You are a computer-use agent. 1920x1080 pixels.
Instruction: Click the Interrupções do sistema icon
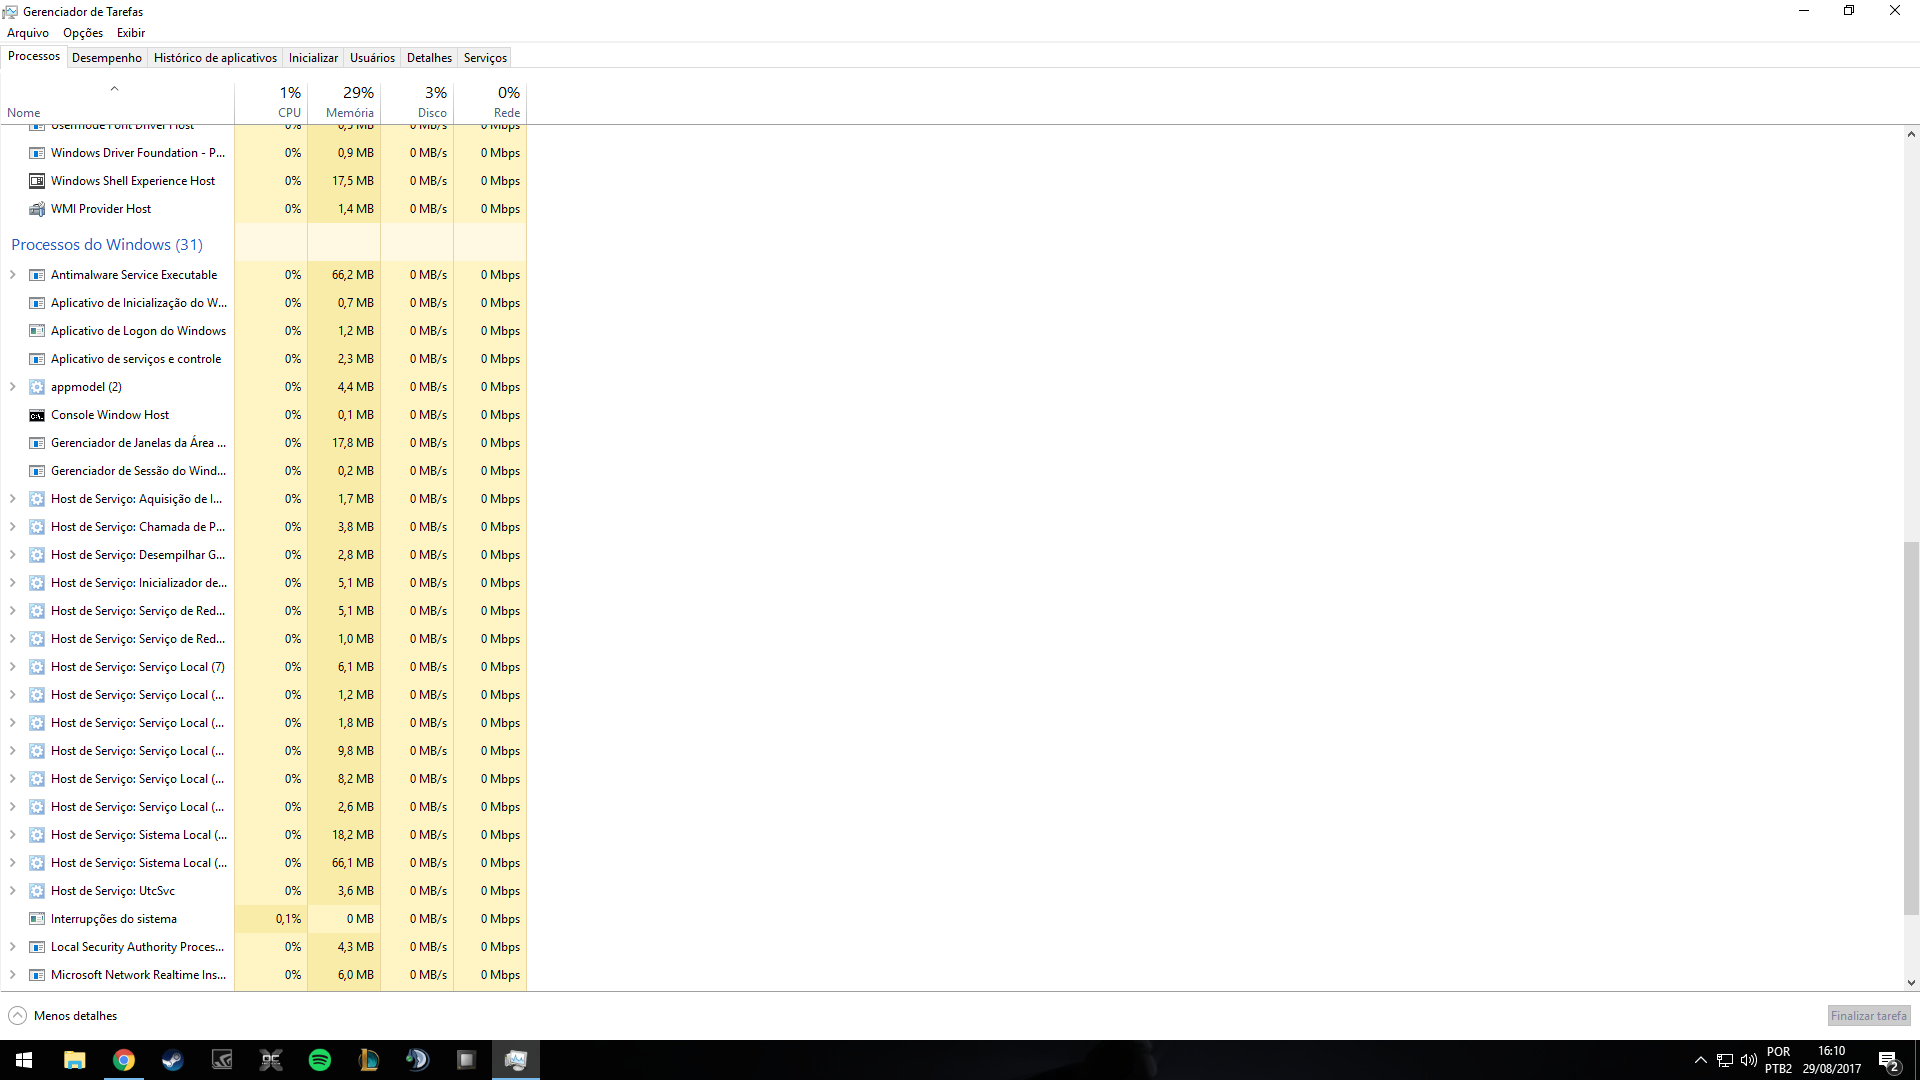tap(37, 919)
